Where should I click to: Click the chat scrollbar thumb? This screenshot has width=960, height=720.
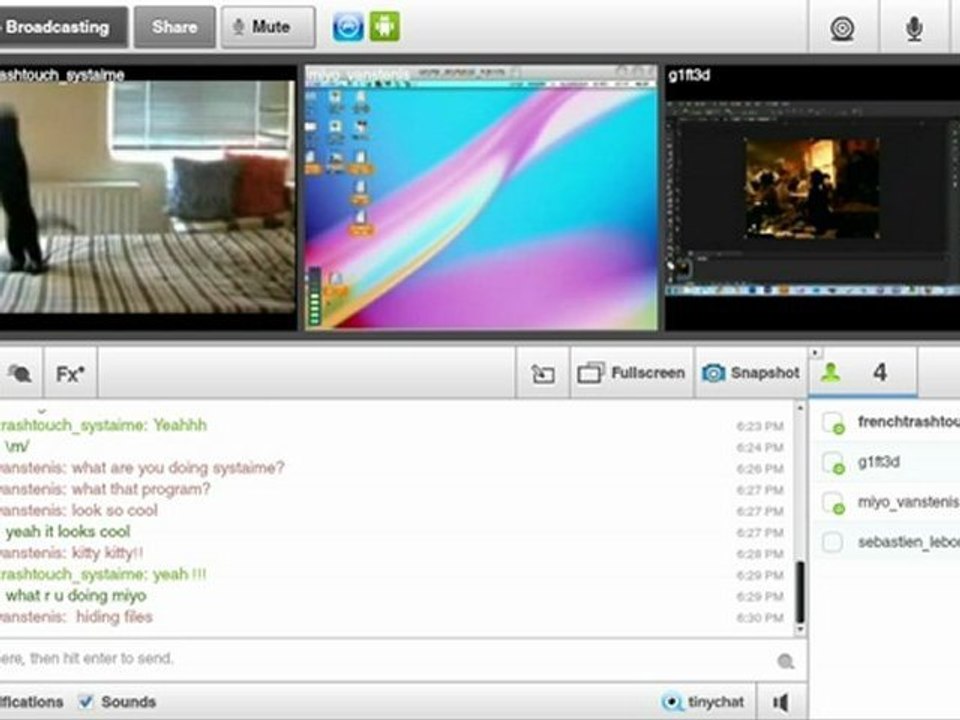point(800,592)
